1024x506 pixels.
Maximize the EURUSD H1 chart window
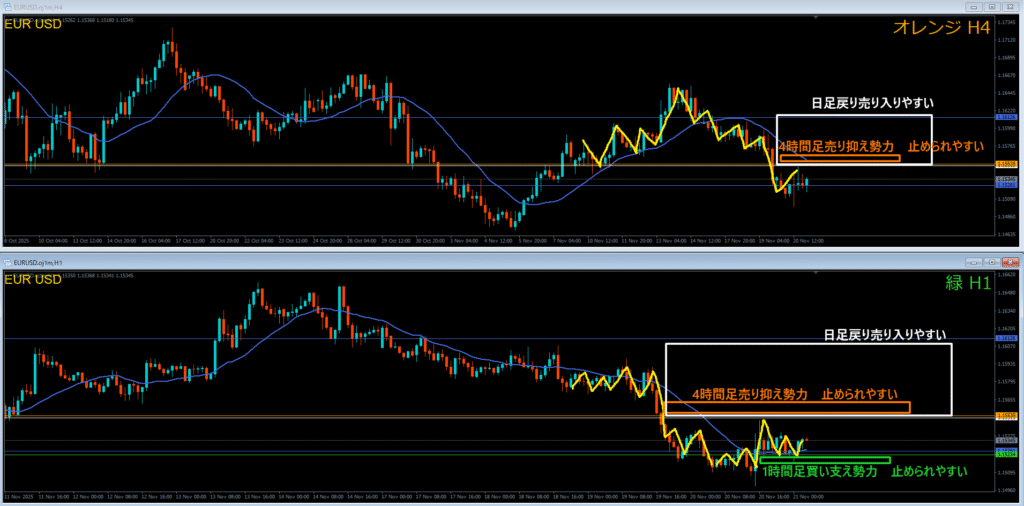[991, 261]
